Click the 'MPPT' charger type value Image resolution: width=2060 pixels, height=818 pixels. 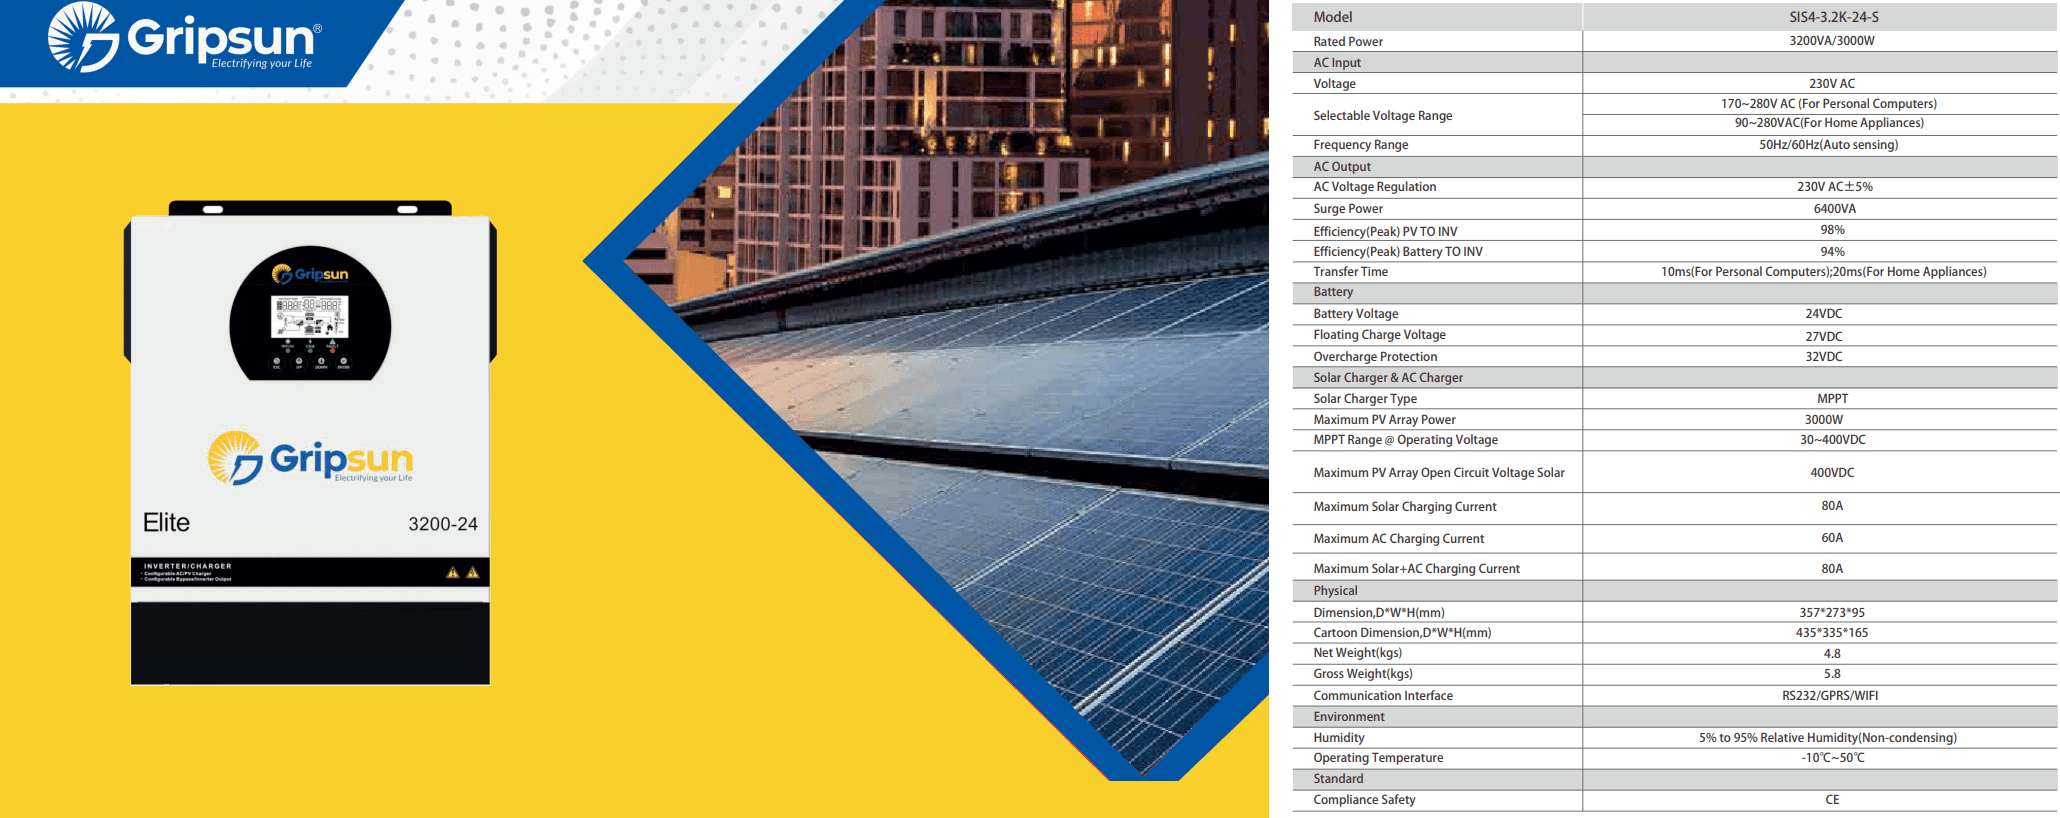[1833, 399]
